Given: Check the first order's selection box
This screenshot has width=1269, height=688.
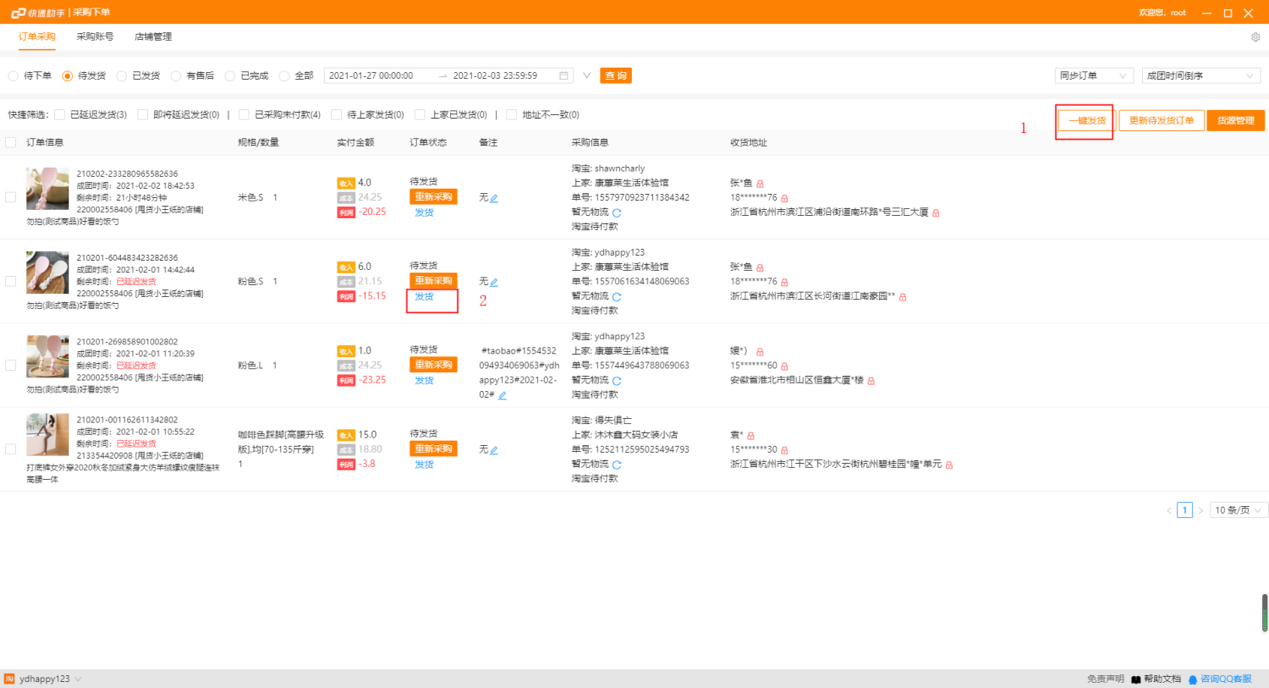Looking at the screenshot, I should click(x=10, y=197).
